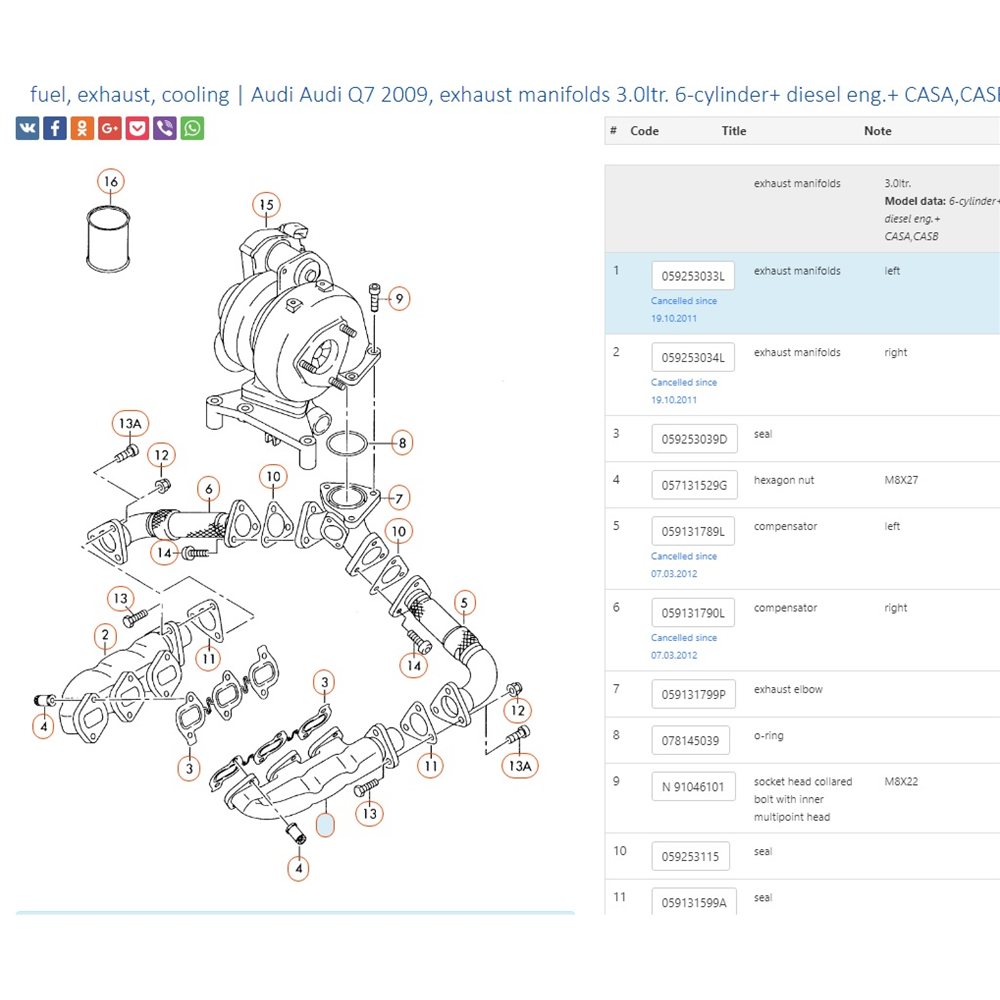Save the page to Pocket

tap(137, 128)
